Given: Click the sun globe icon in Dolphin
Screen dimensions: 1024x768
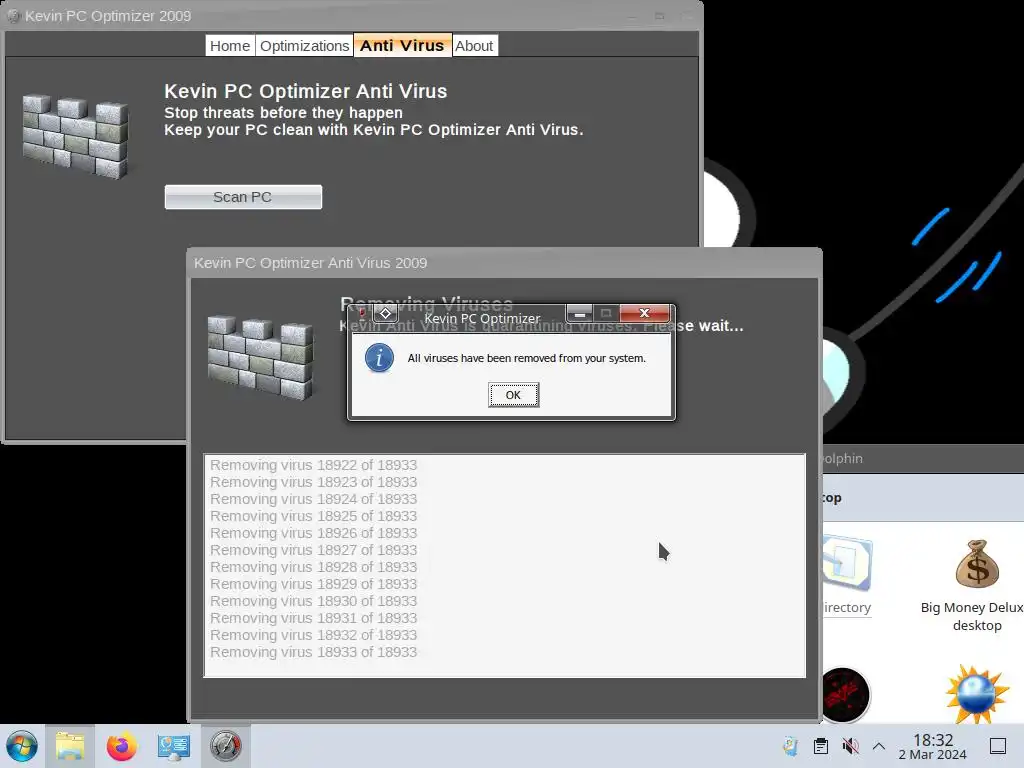Looking at the screenshot, I should tap(976, 694).
